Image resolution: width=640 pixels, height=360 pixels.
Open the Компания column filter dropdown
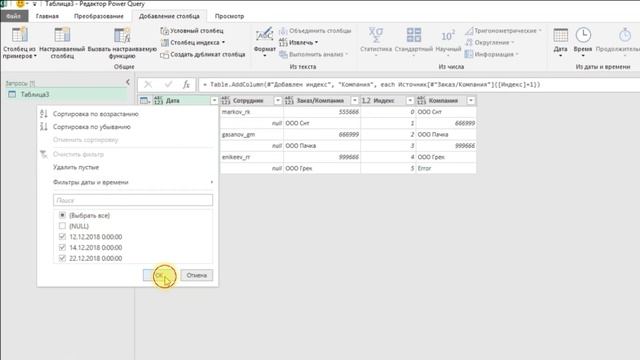coord(471,100)
